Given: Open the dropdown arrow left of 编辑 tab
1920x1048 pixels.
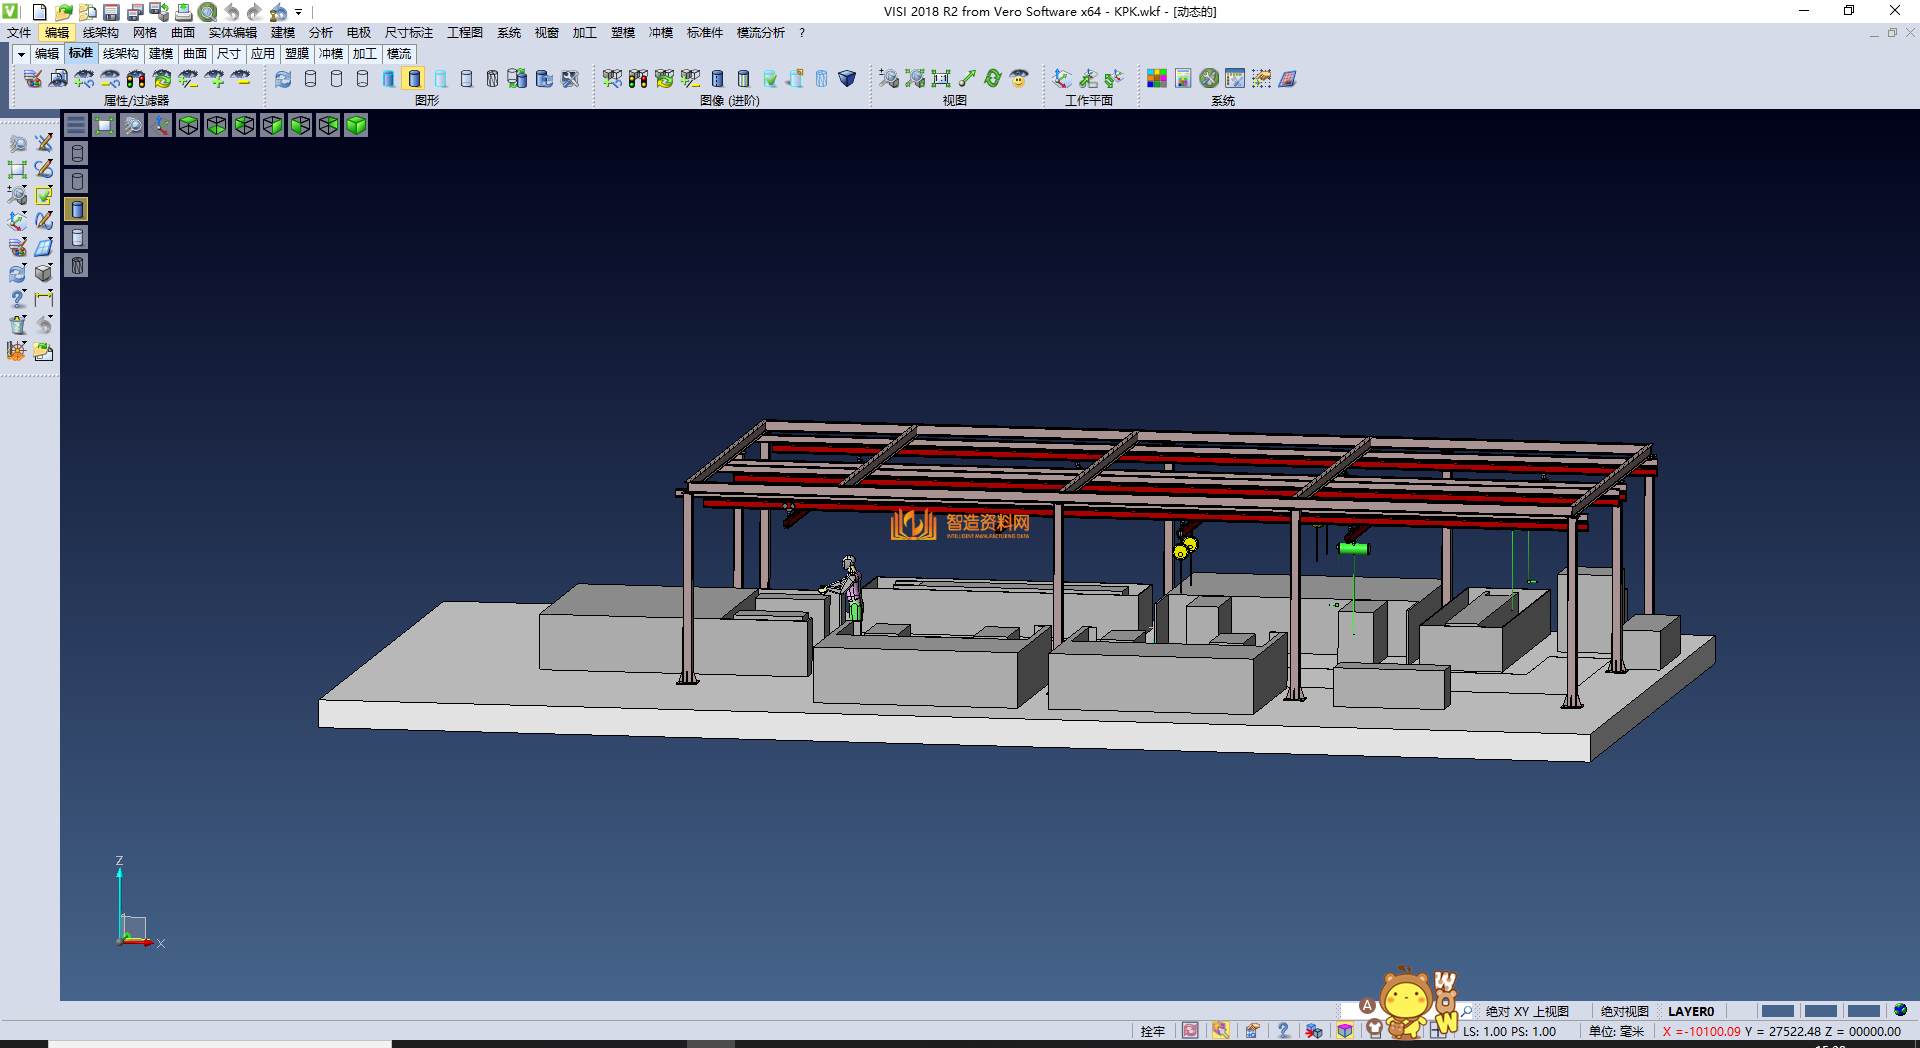Looking at the screenshot, I should [x=20, y=54].
